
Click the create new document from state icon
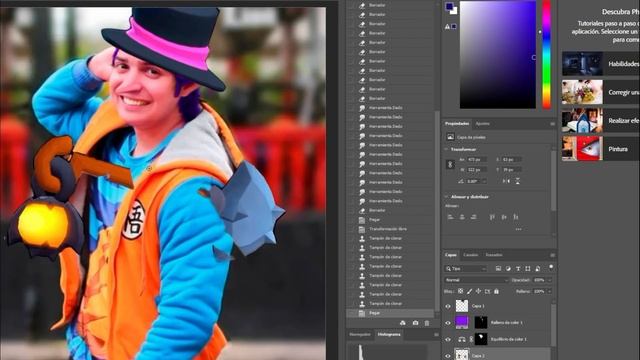coord(402,323)
